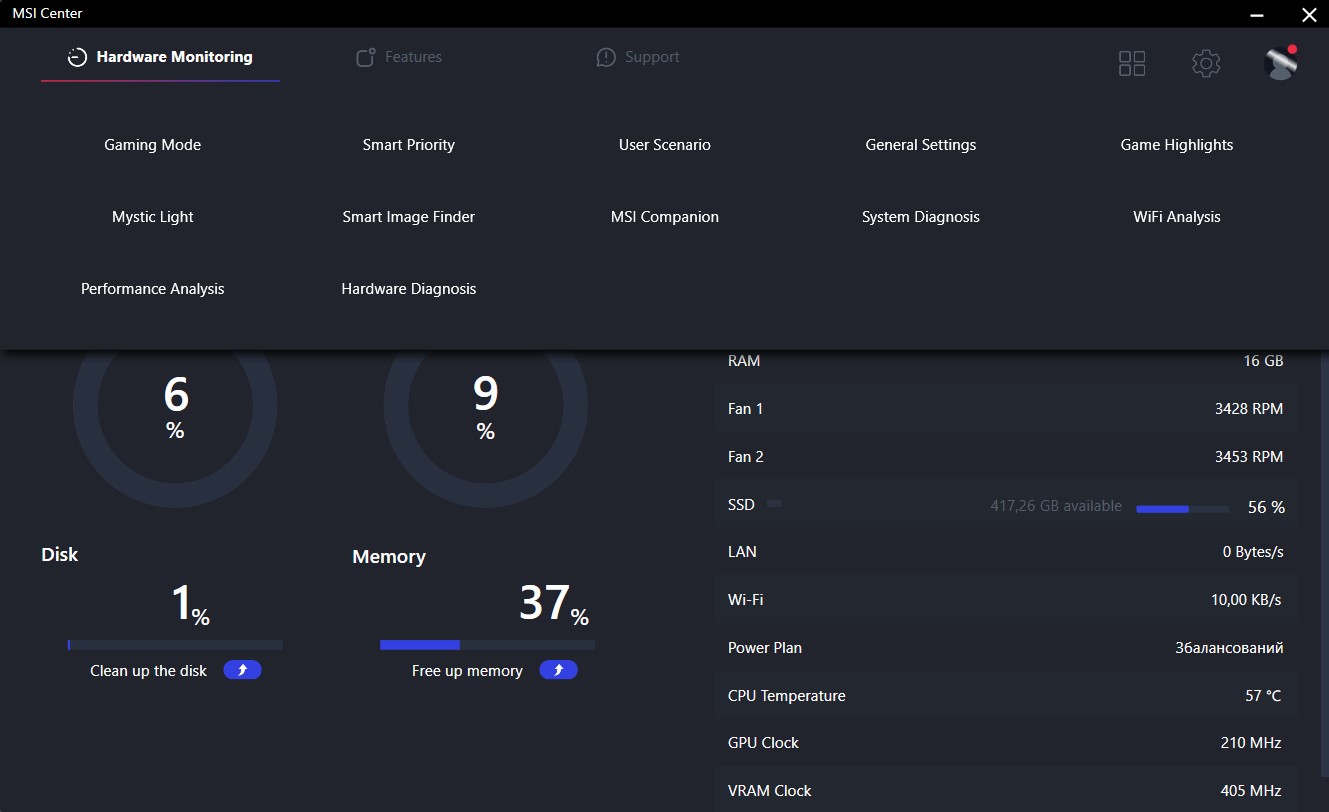
Task: Select Smart Priority from the features menu
Action: click(x=408, y=145)
